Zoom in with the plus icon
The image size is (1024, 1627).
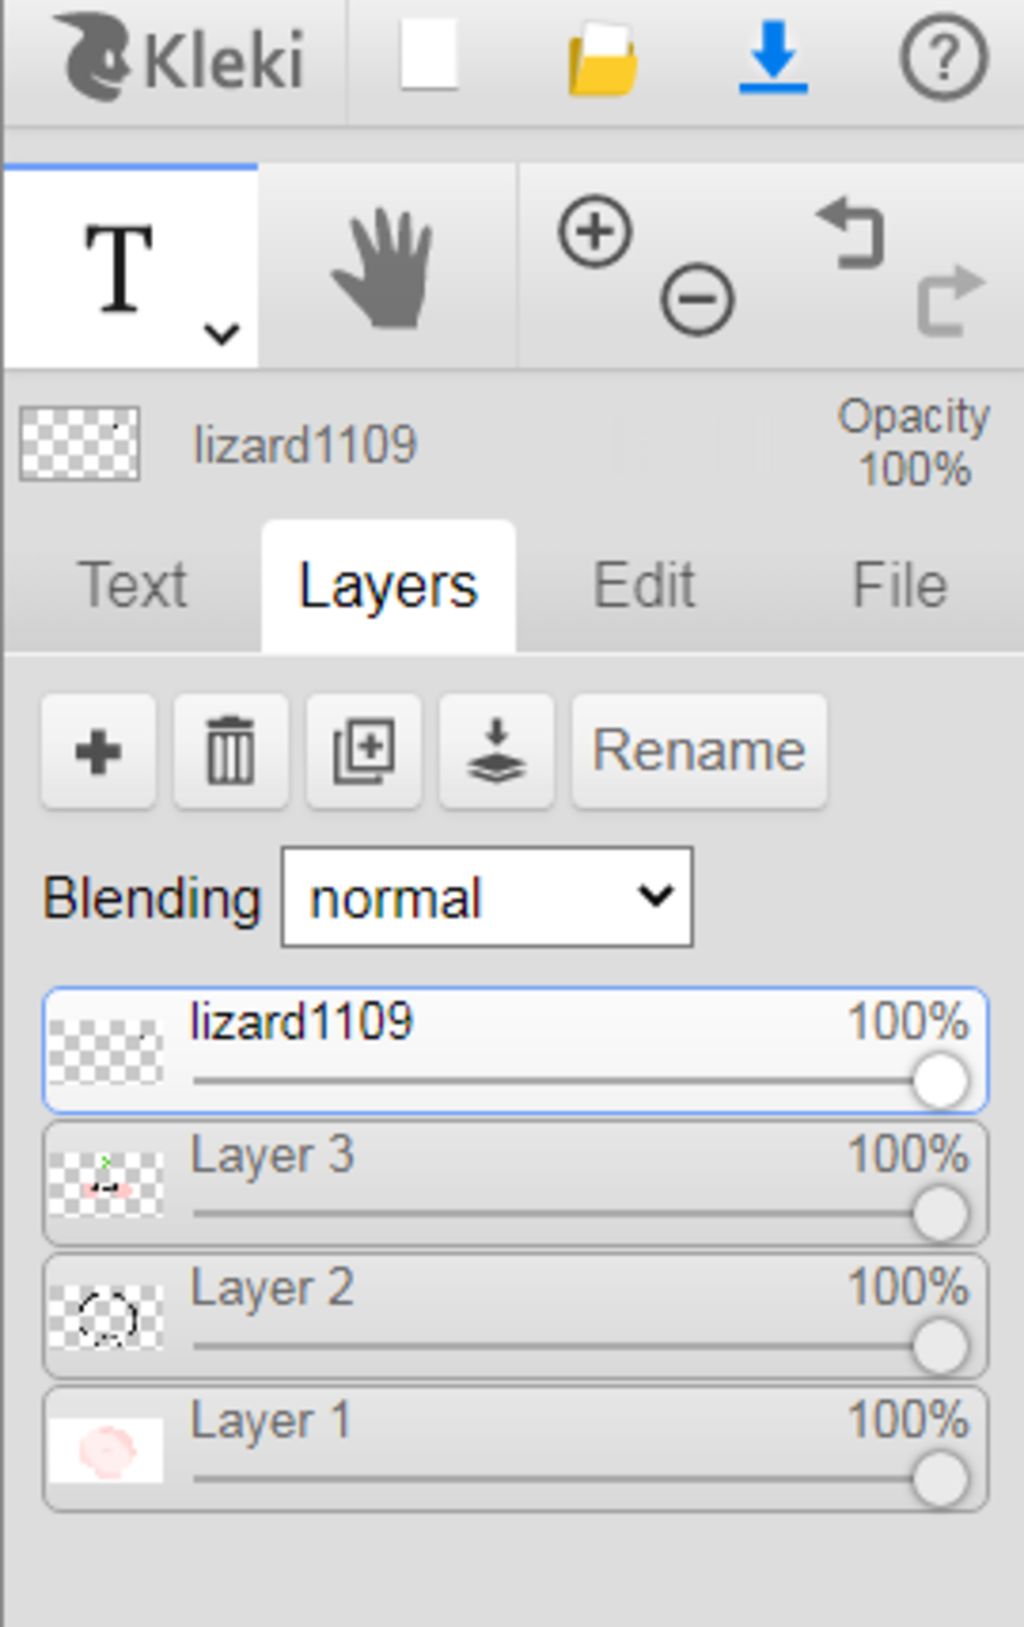(x=595, y=233)
